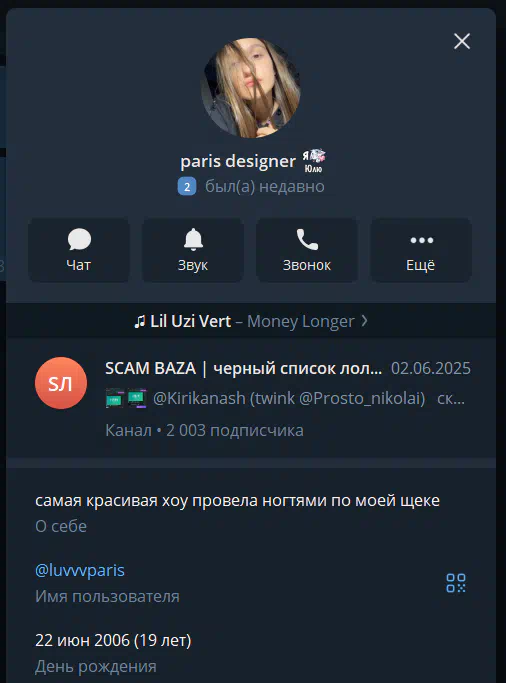Show the QR code for the username
The height and width of the screenshot is (683, 506).
[x=456, y=583]
